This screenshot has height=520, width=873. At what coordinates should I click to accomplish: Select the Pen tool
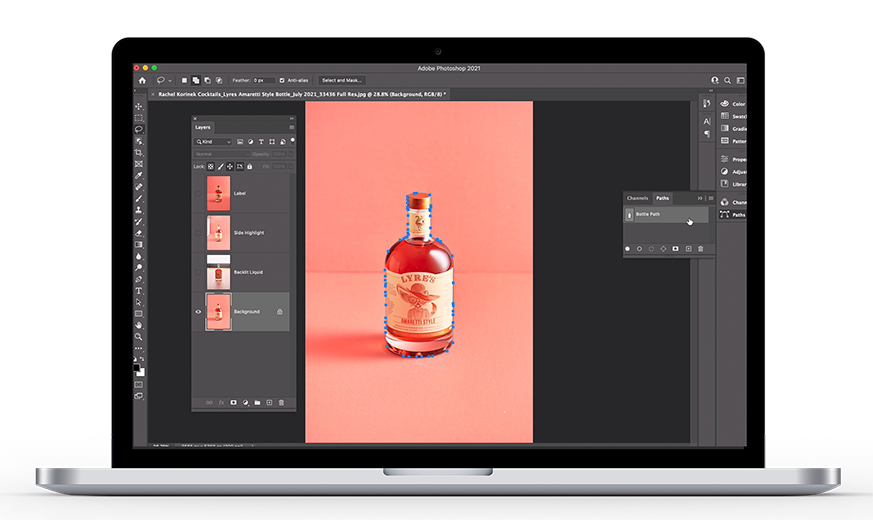(139, 279)
